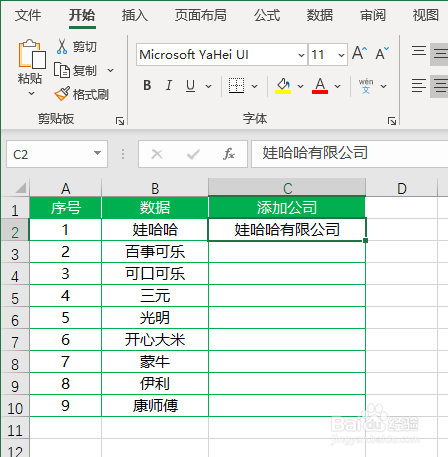Select column D header
This screenshot has height=457, width=448.
(402, 188)
